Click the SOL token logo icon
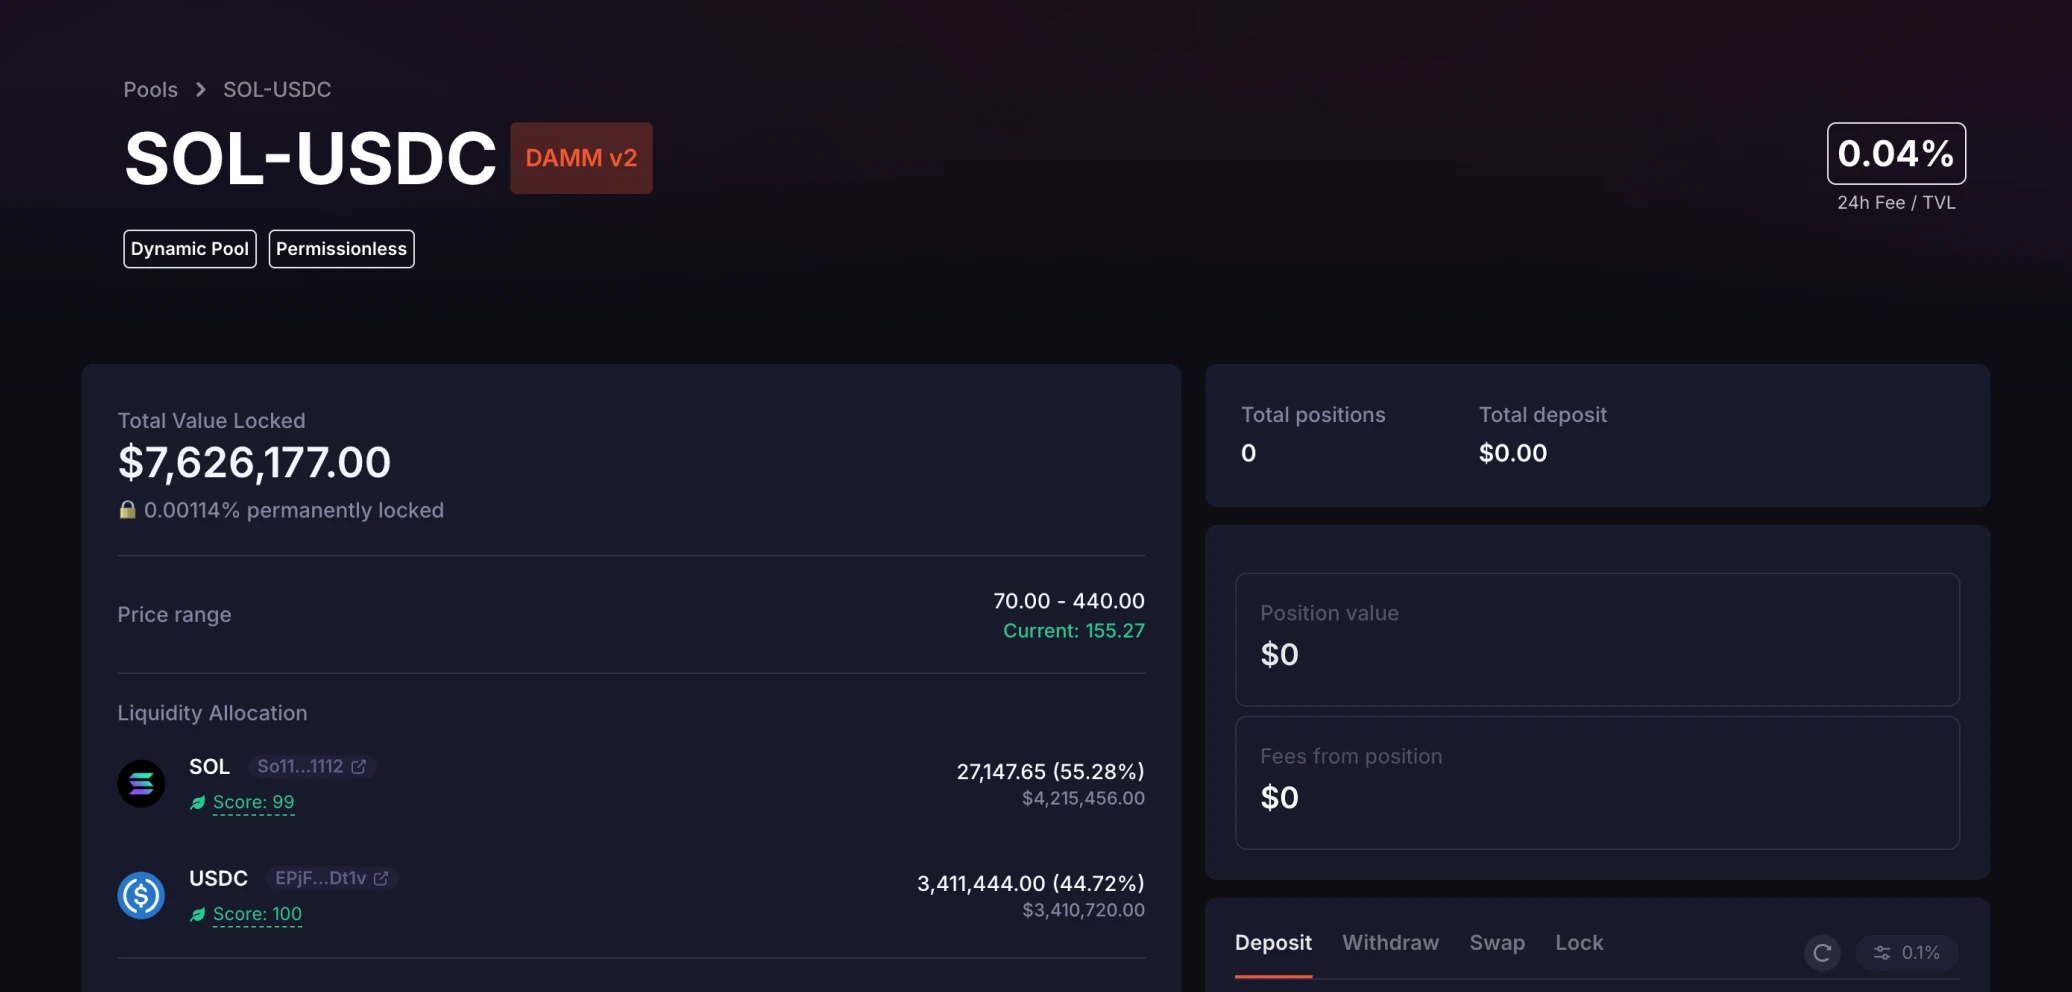 pos(141,783)
